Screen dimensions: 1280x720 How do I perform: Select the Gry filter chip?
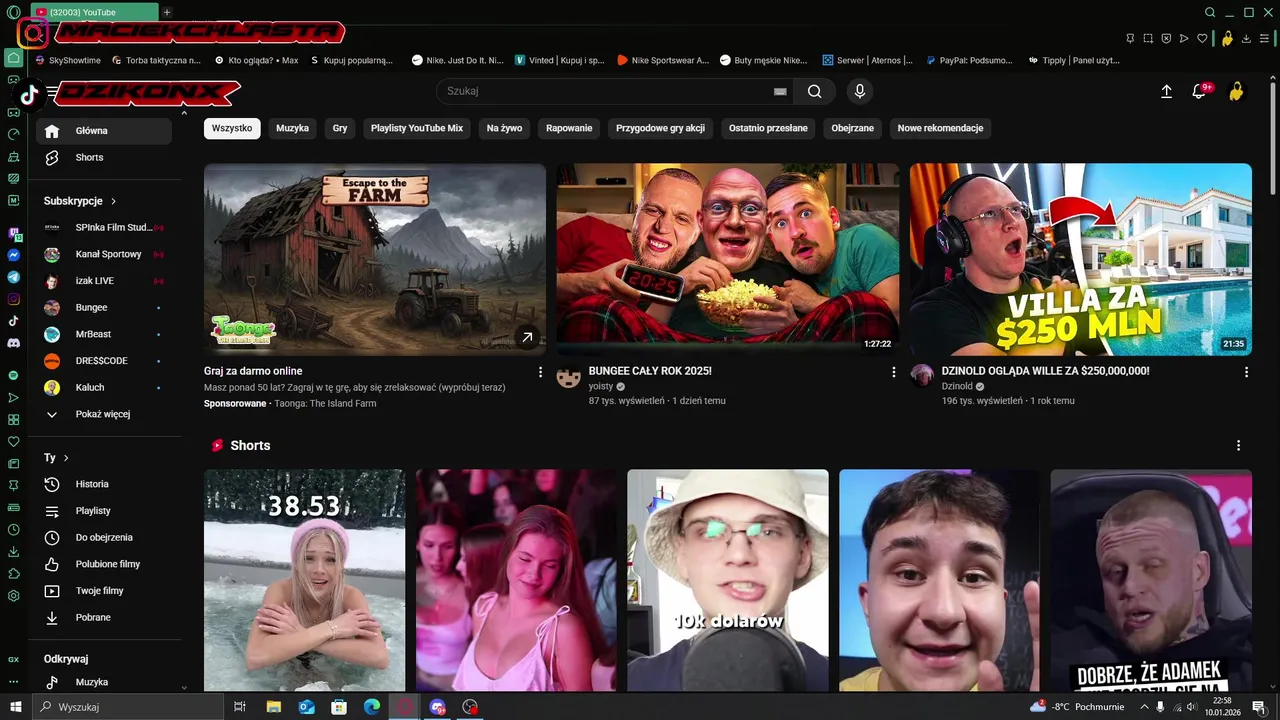click(x=340, y=128)
